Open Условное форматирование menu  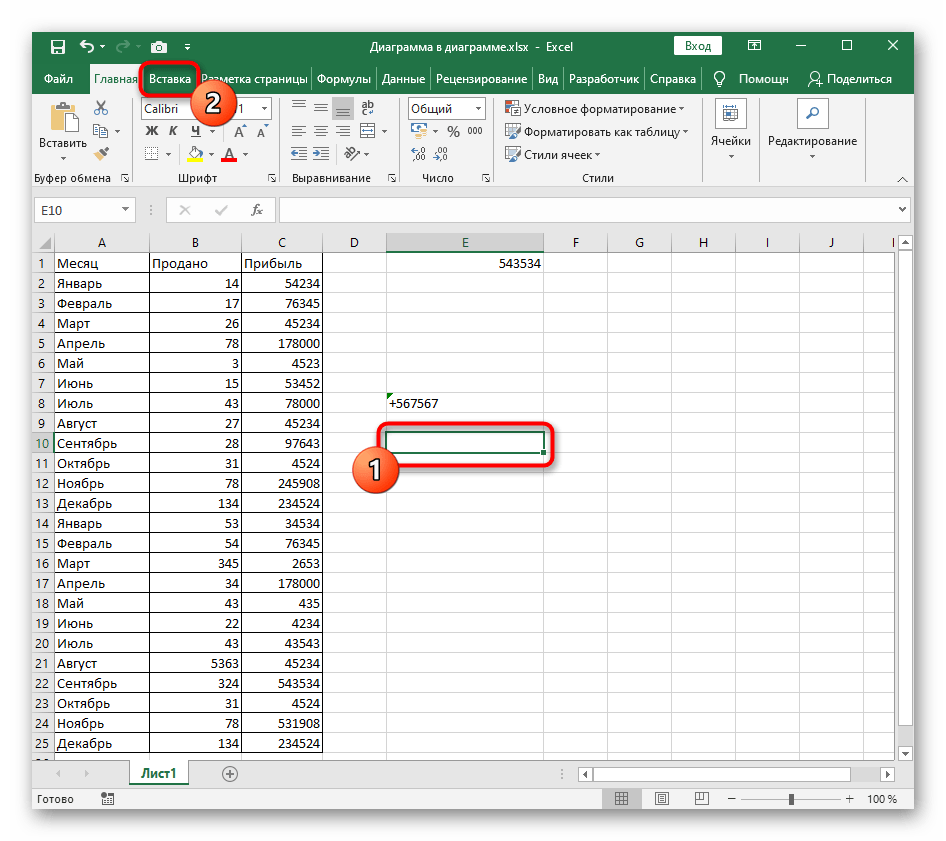tap(594, 109)
